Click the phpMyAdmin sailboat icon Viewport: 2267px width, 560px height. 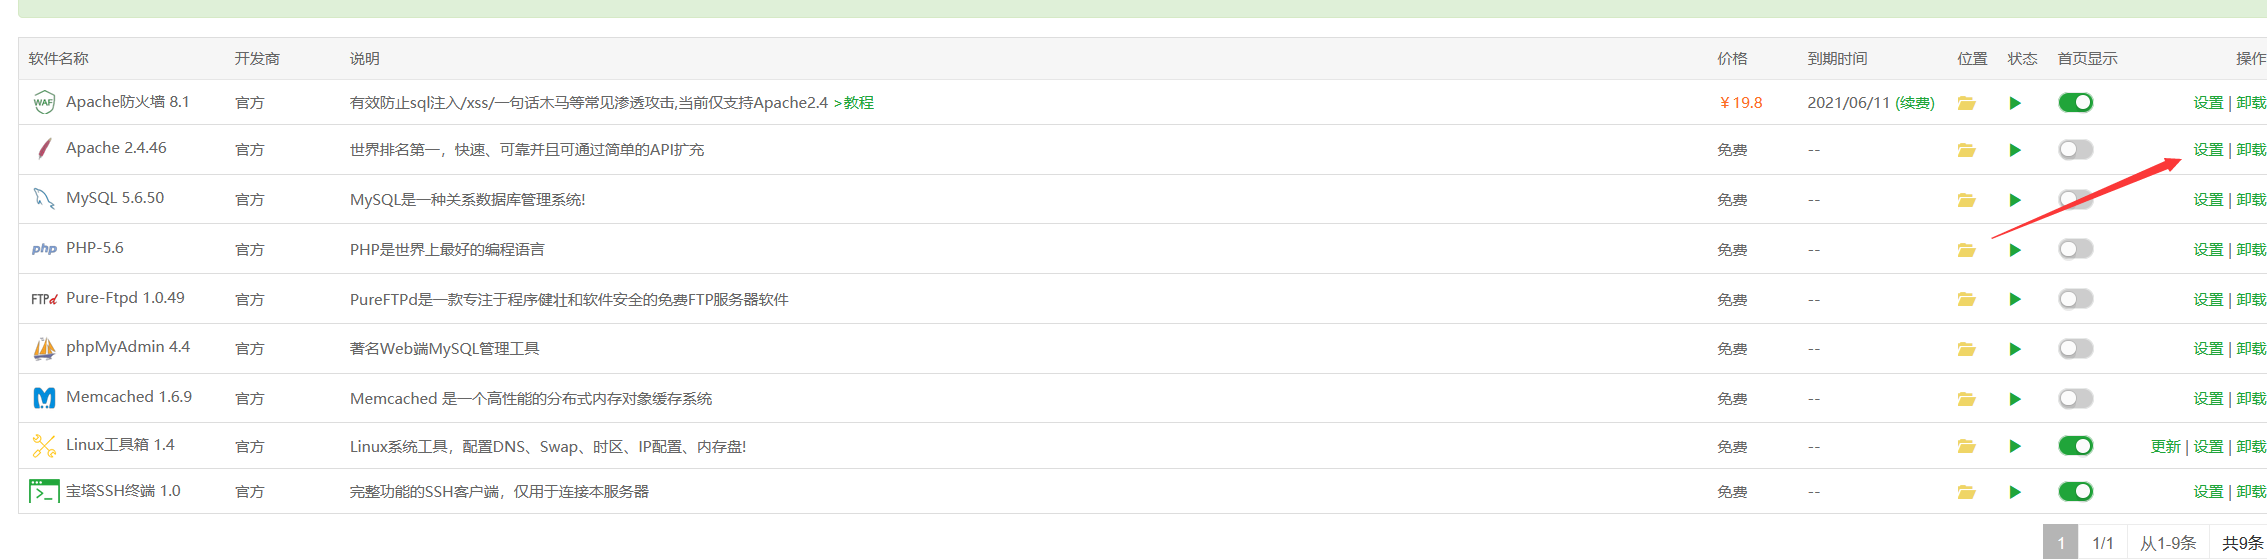pyautogui.click(x=44, y=348)
